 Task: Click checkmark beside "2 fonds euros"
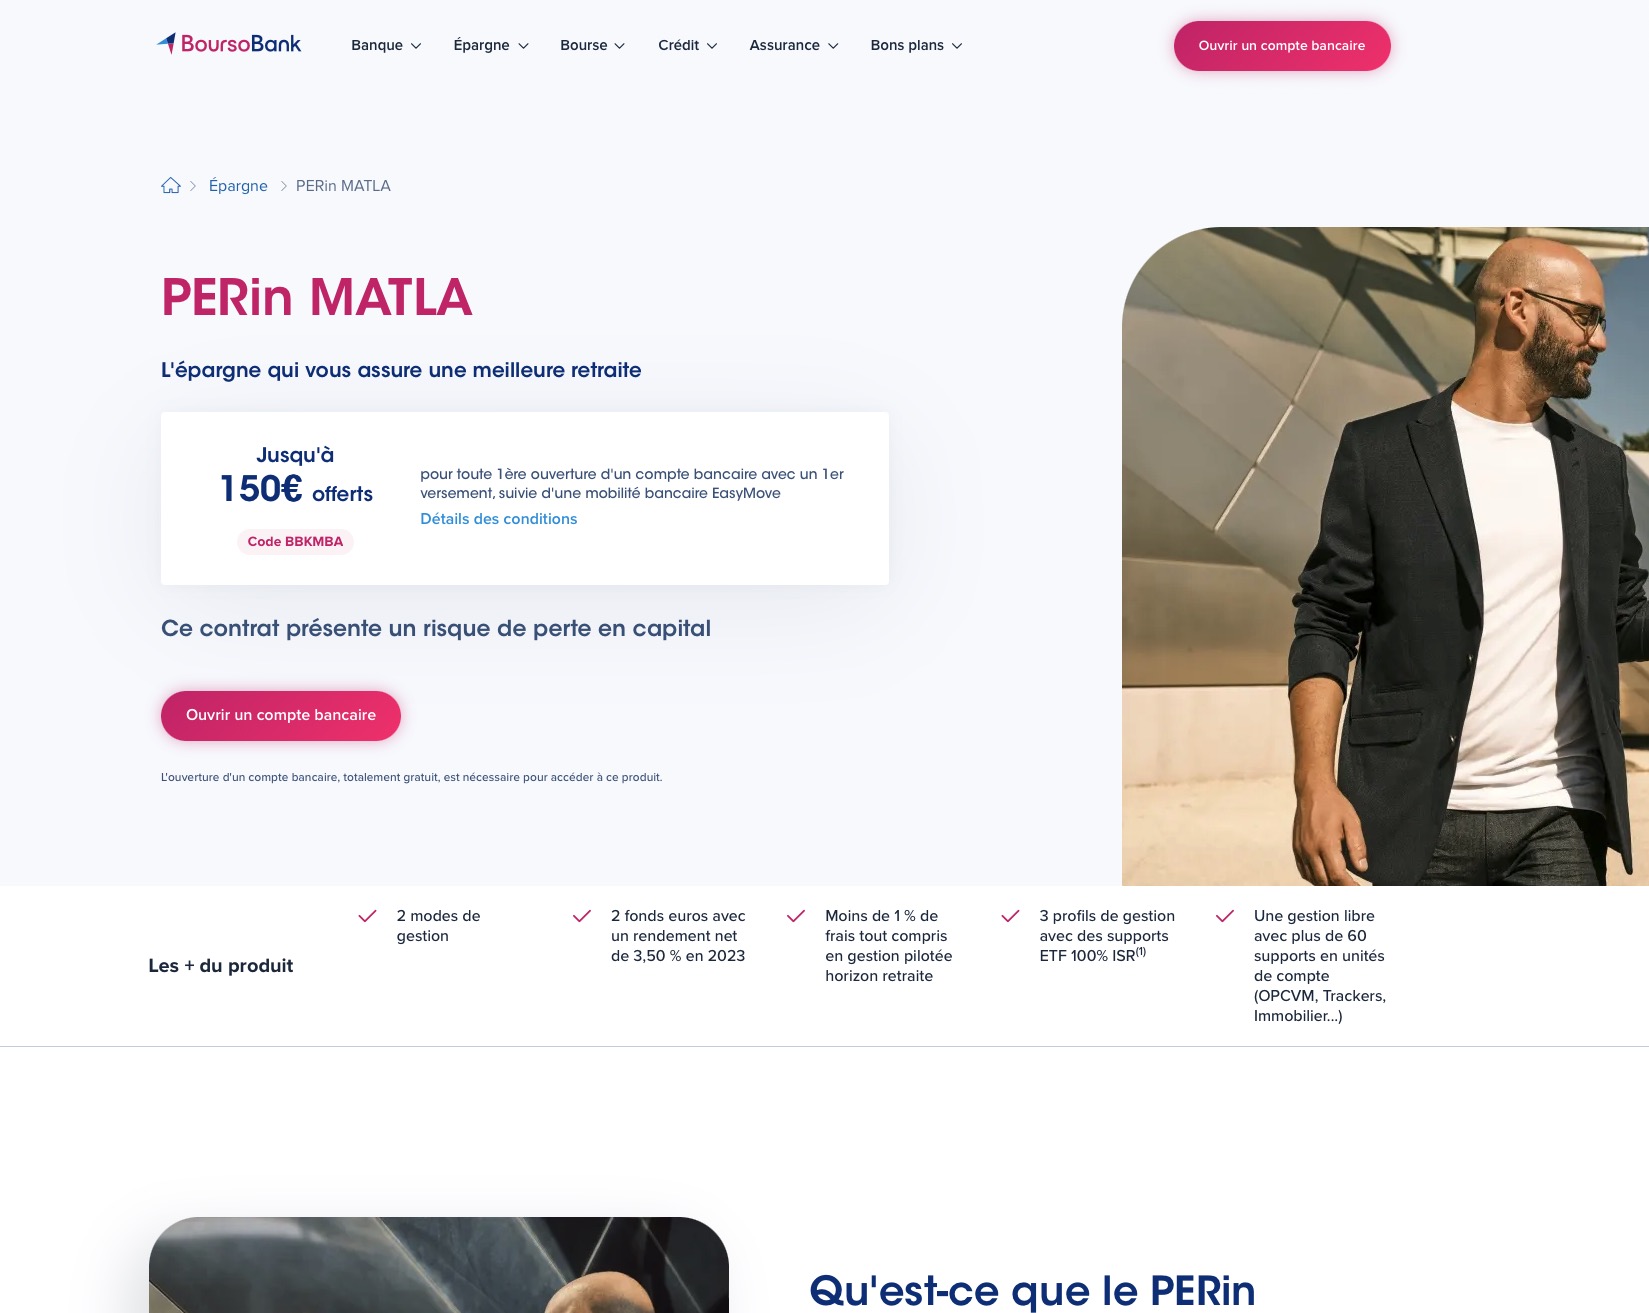pos(582,916)
